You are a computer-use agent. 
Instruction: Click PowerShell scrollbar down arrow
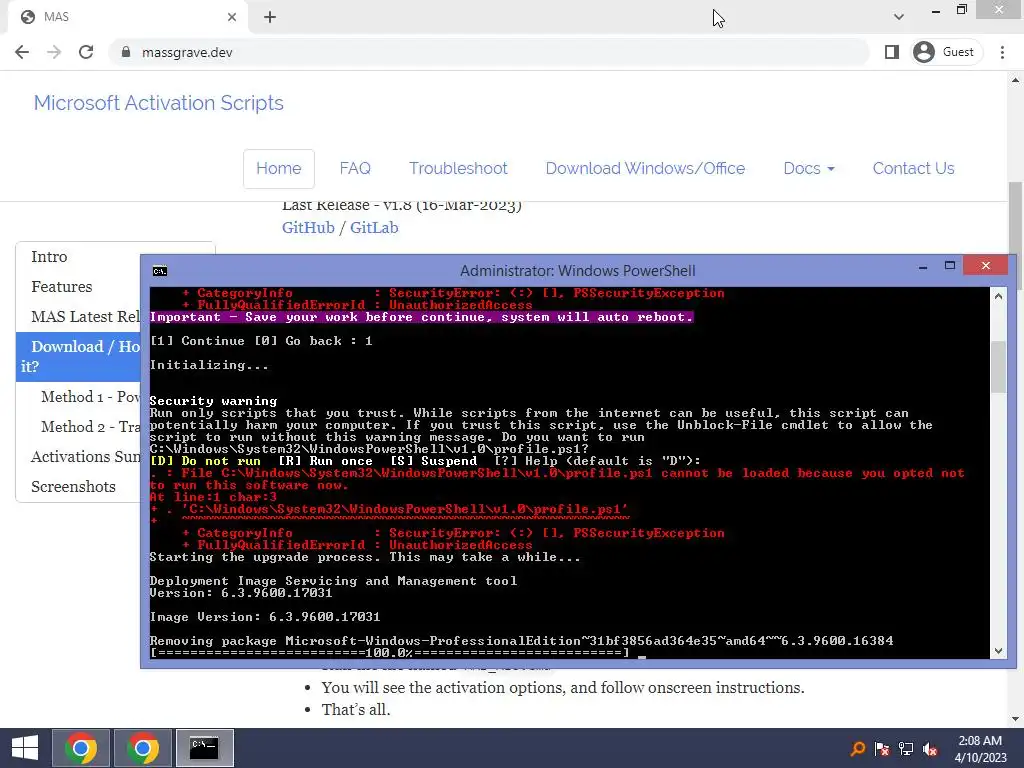point(998,650)
